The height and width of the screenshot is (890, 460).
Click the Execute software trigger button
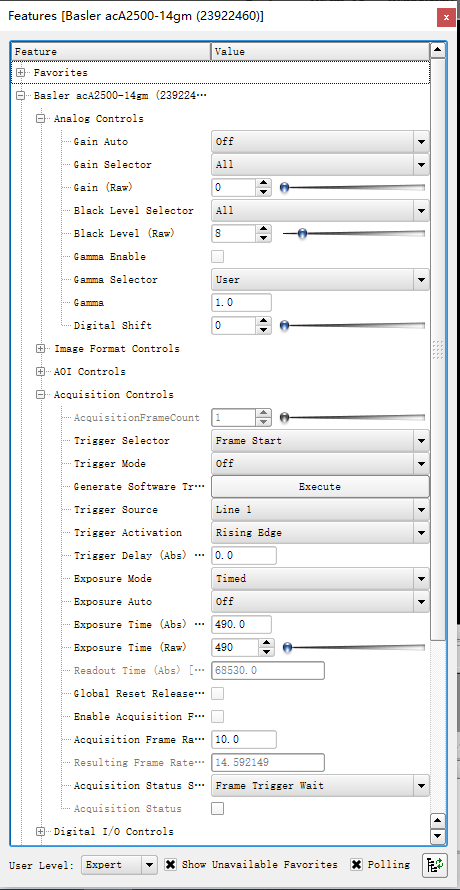pos(320,486)
